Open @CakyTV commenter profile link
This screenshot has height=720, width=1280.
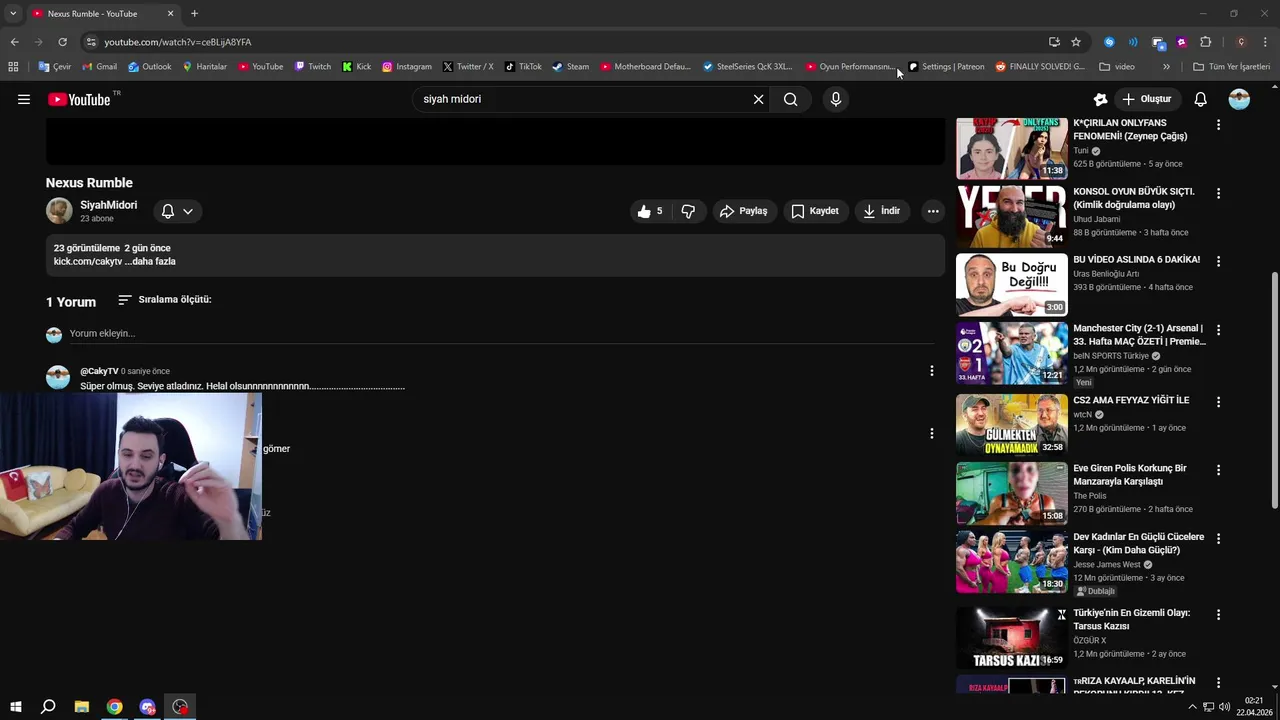99,371
